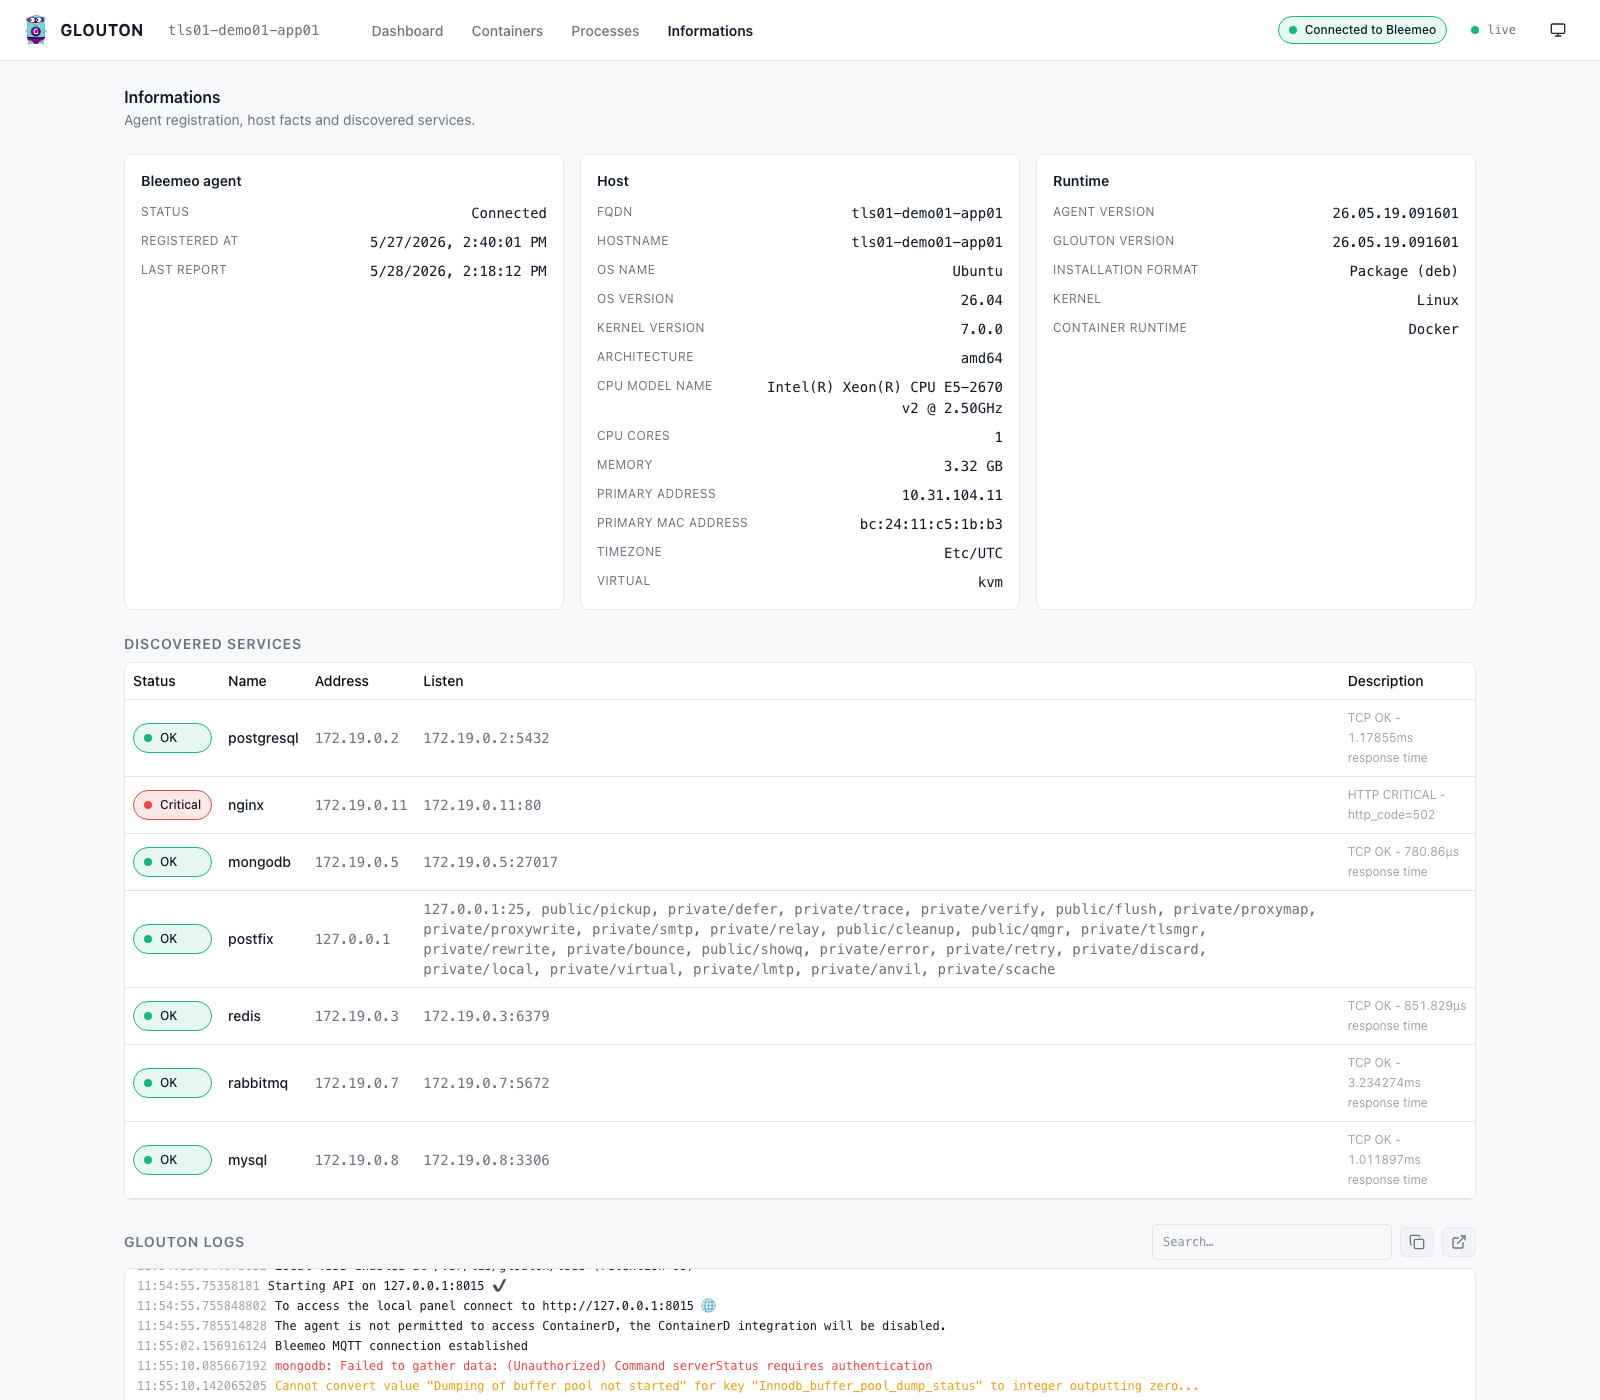Click the mongodb service name
The image size is (1600, 1400).
pos(259,862)
